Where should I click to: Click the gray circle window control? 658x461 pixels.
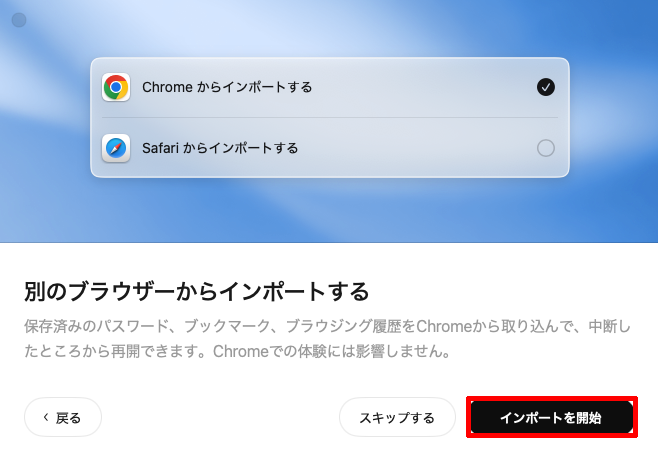click(x=19, y=20)
